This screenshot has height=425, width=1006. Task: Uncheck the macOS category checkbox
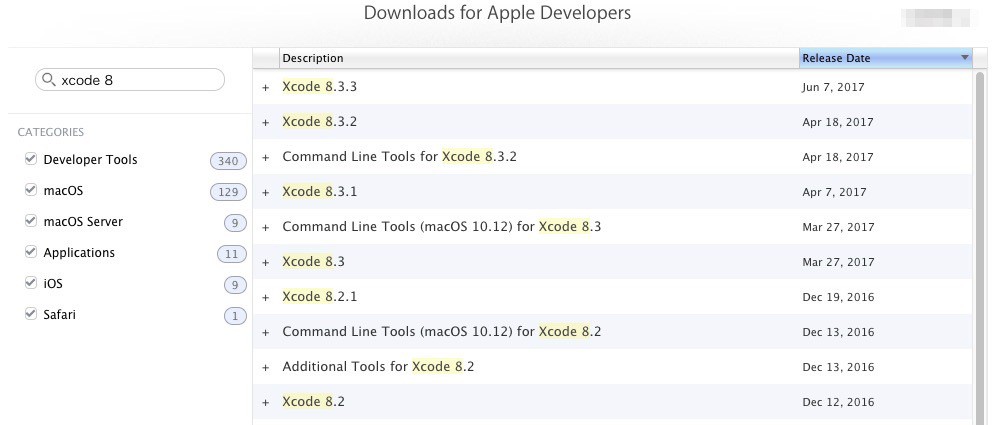tap(31, 190)
